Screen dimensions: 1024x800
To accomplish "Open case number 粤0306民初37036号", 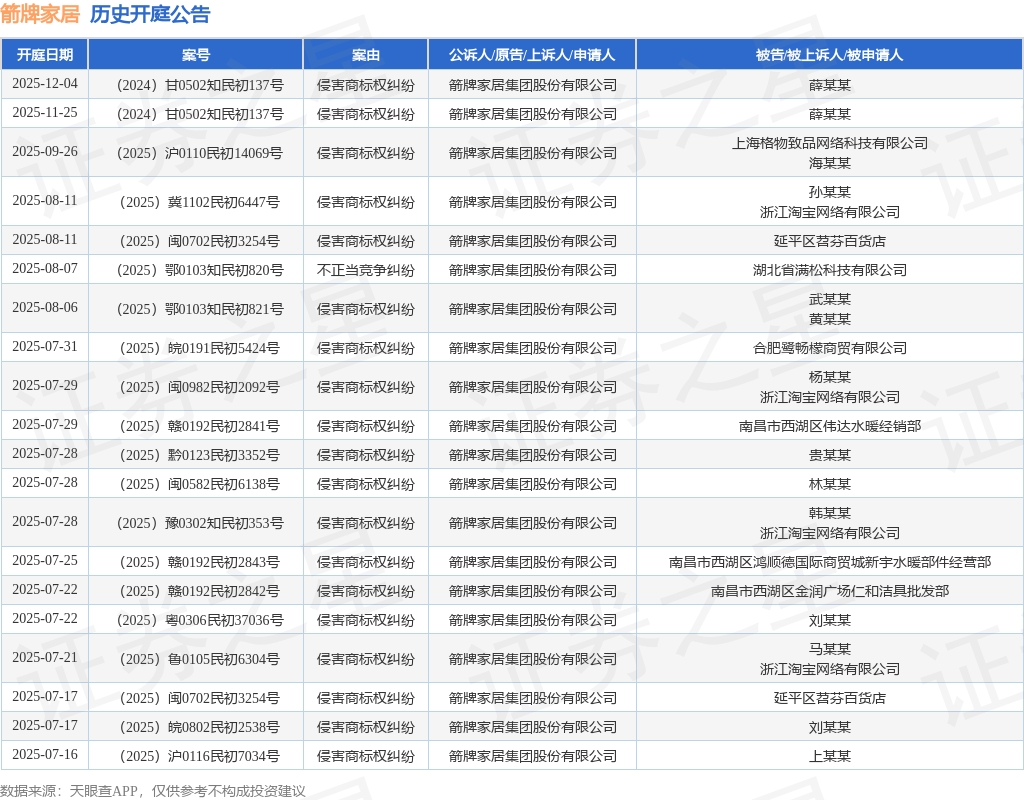I will (196, 620).
